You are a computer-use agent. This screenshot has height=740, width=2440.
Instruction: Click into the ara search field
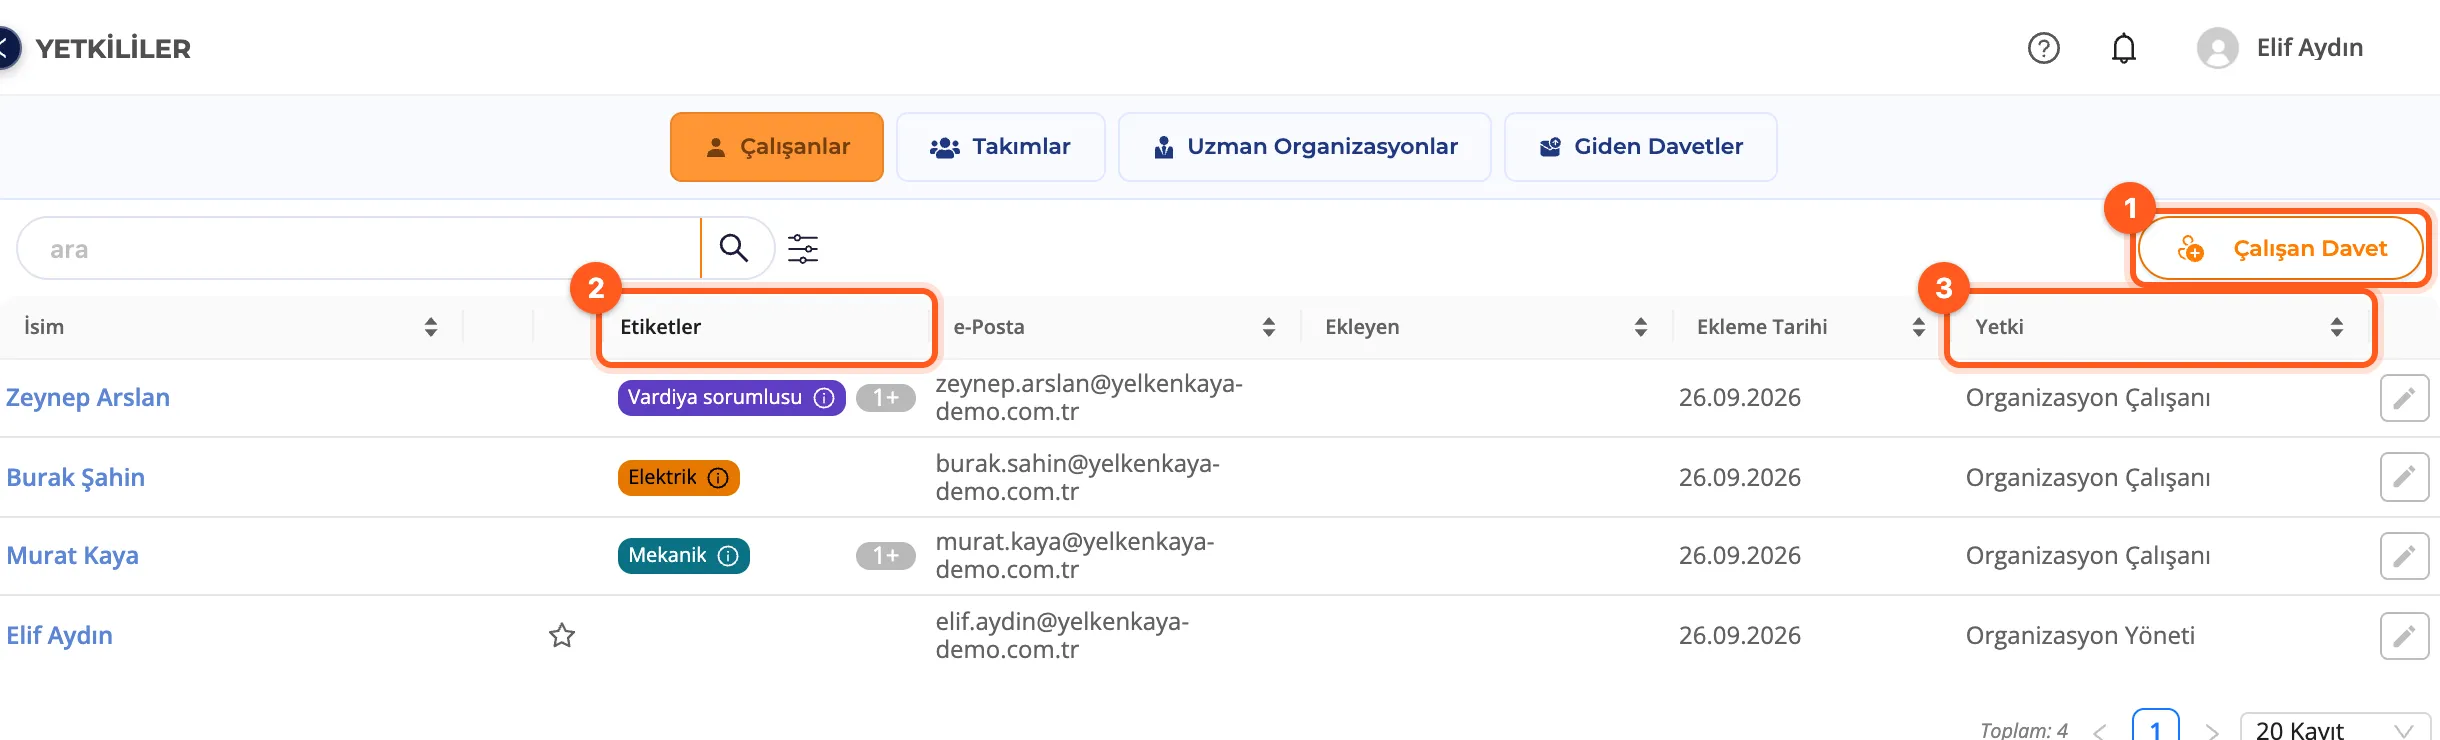tap(360, 248)
